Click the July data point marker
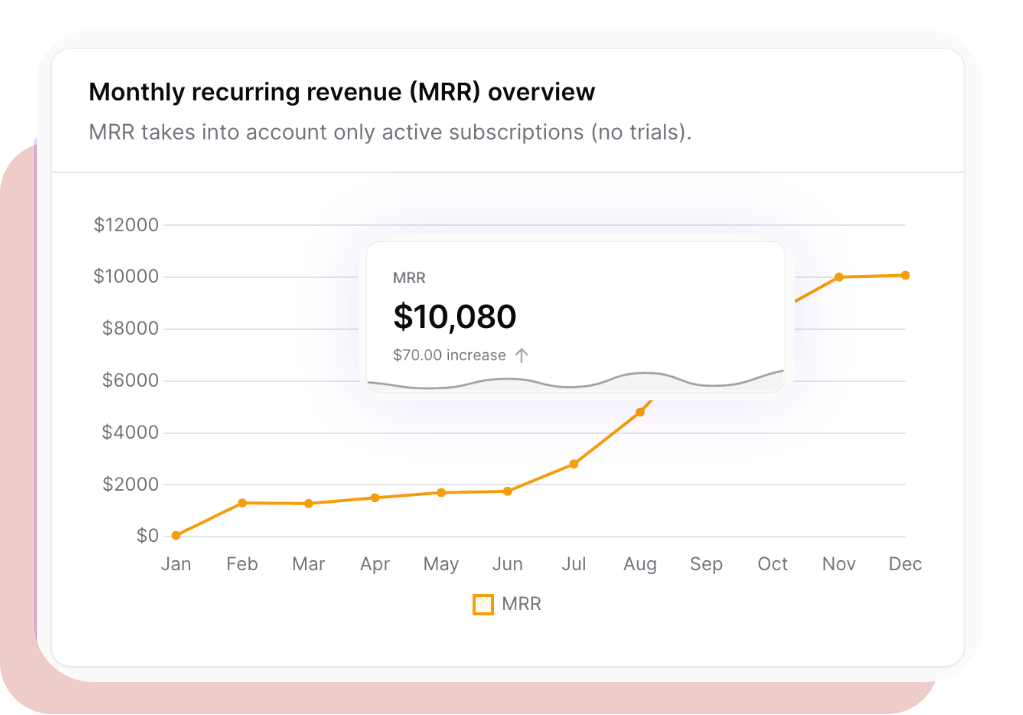The height and width of the screenshot is (715, 1023). [x=574, y=464]
